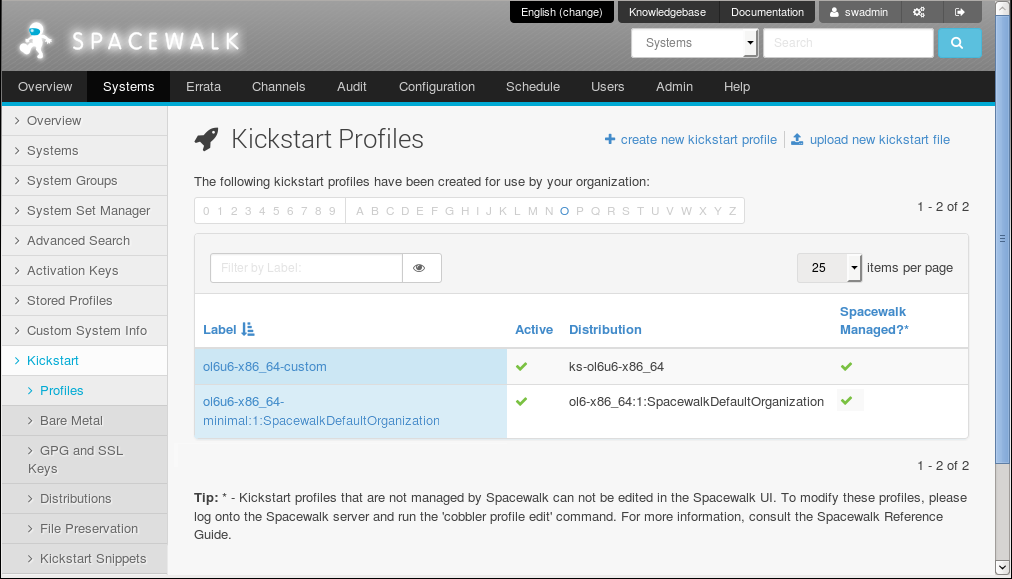Open ol6u6-x86_64-custom profile
This screenshot has height=579, width=1012.
coord(265,367)
